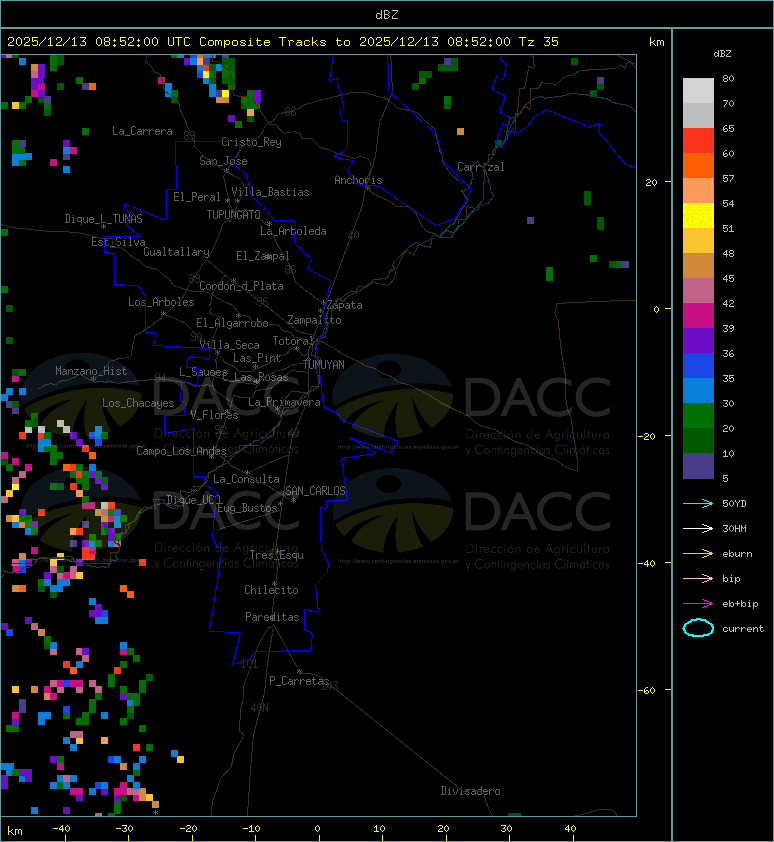Select the green 20-30 dBZ color swatch
Viewport: 774px width, 842px height.
tap(698, 416)
